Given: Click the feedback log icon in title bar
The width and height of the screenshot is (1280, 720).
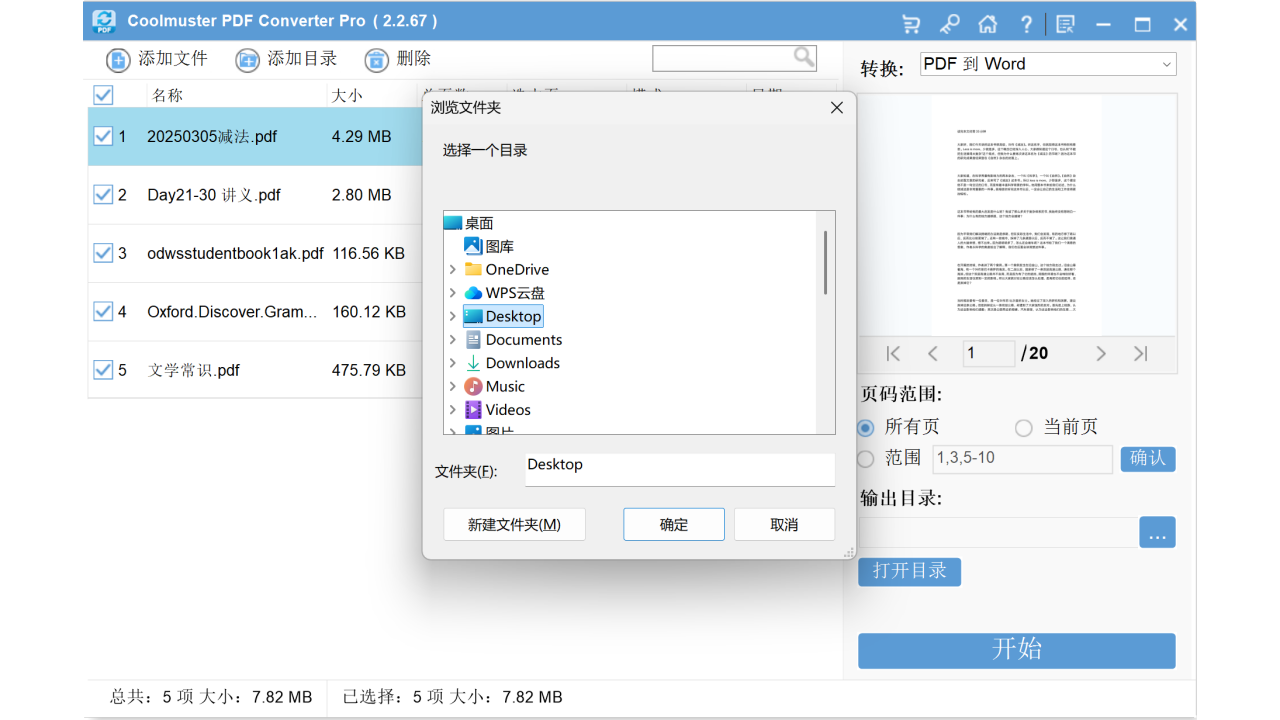Looking at the screenshot, I should click(1064, 23).
